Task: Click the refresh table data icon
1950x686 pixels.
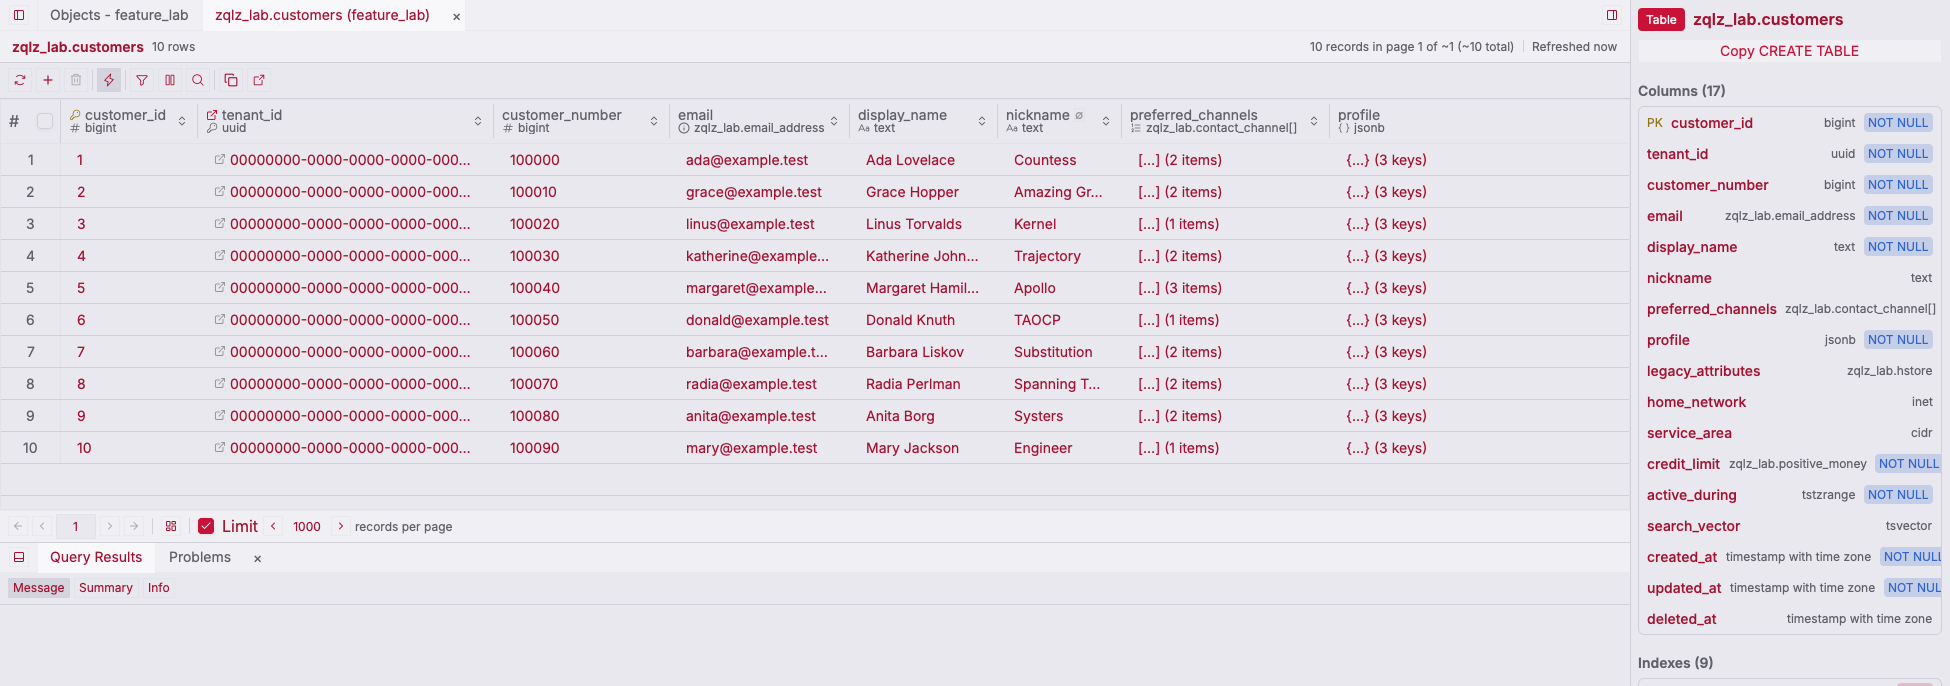Action: (20, 80)
